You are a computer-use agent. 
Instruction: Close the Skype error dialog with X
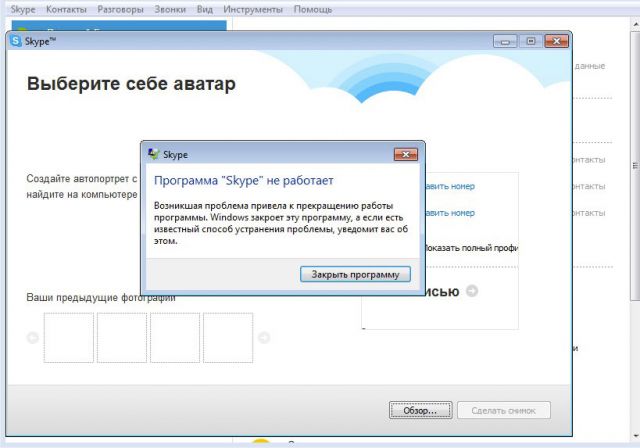(406, 154)
